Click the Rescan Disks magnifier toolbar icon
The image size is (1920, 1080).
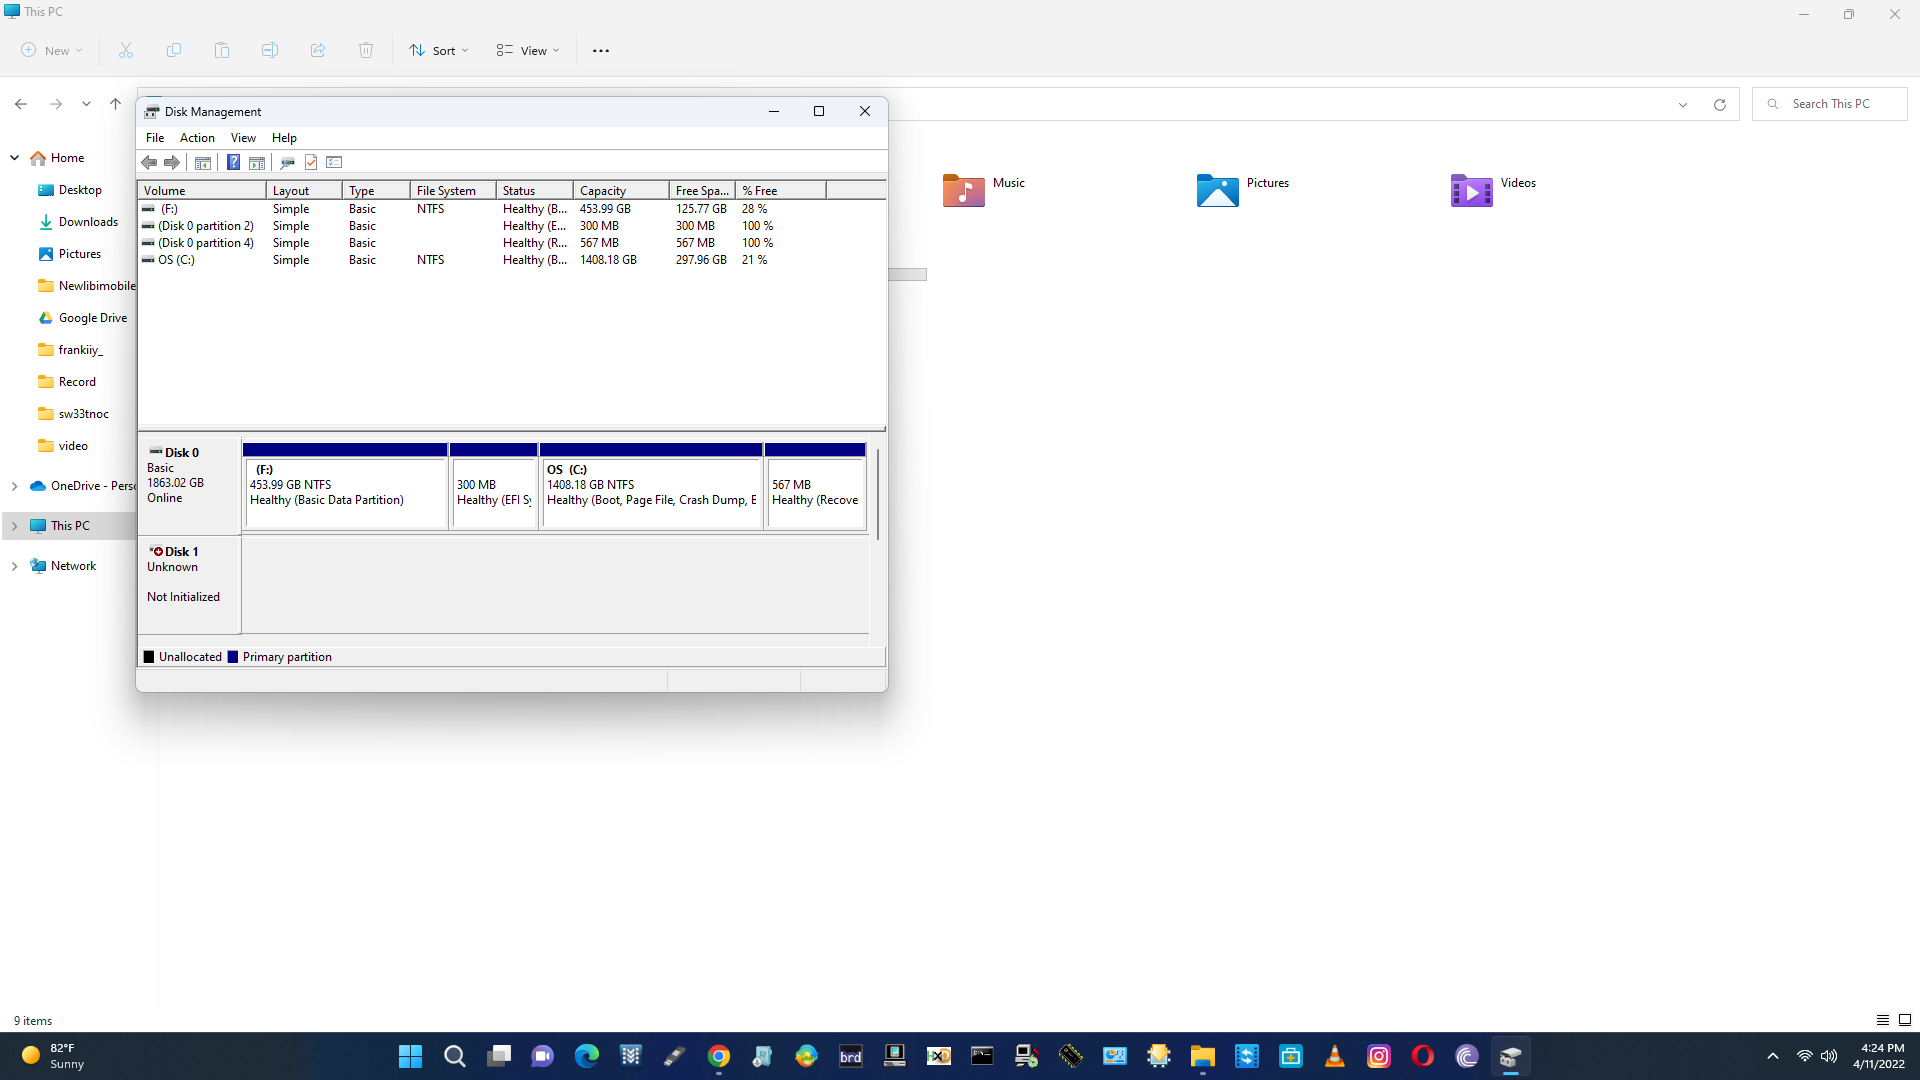287,162
